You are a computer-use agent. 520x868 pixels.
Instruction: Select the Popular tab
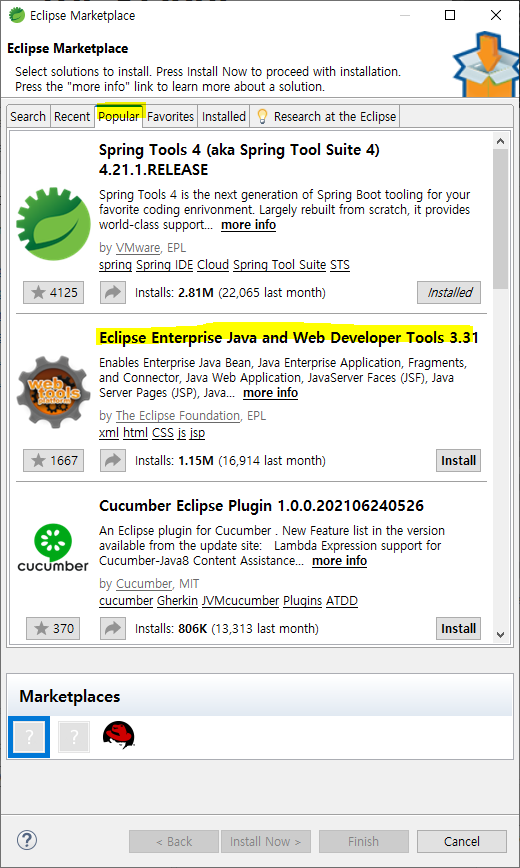119,116
